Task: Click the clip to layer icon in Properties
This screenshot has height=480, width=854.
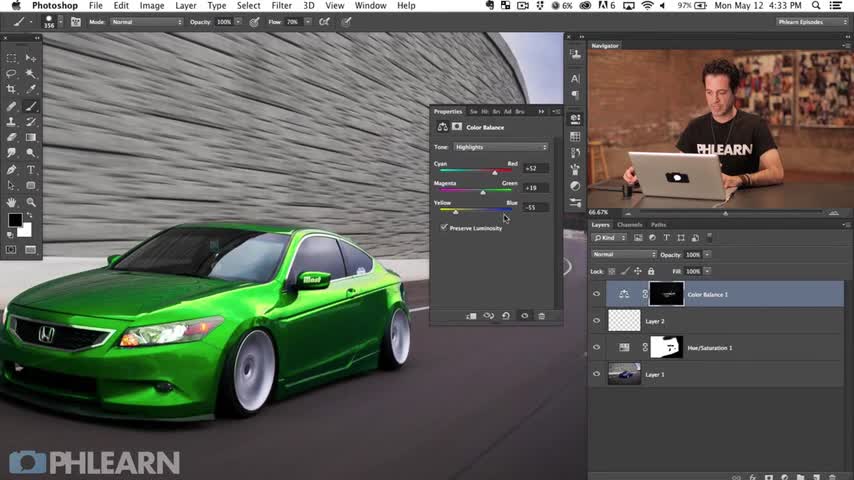Action: pos(471,316)
